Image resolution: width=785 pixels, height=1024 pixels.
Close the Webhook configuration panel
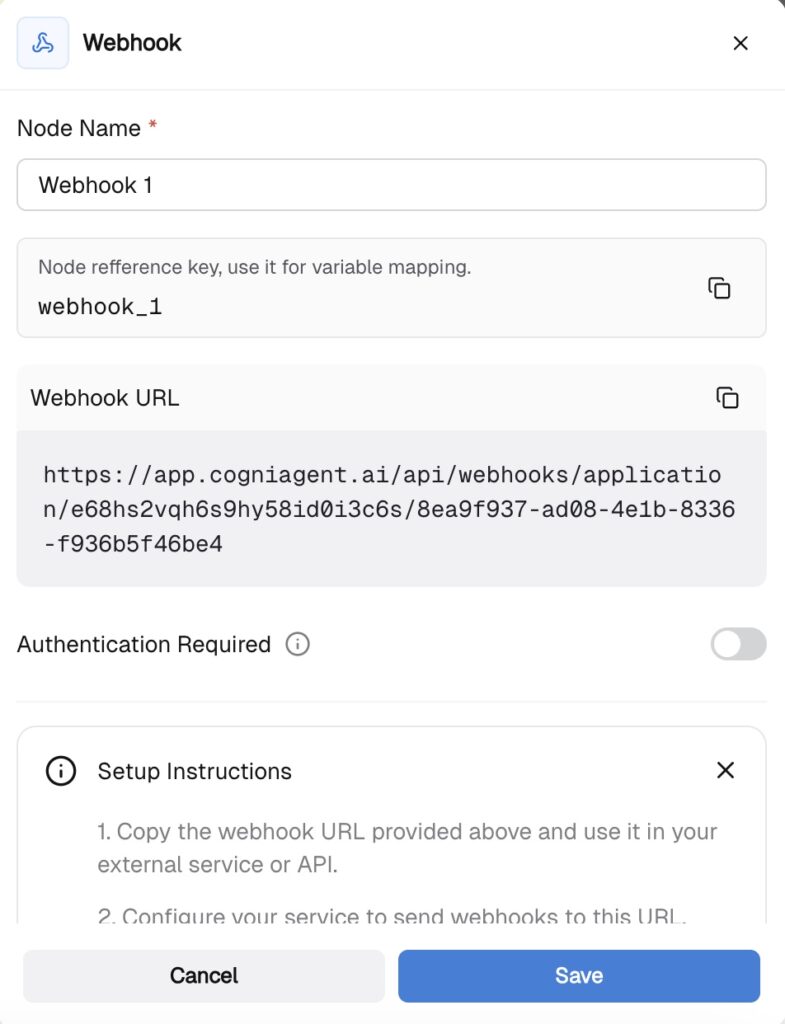[740, 43]
